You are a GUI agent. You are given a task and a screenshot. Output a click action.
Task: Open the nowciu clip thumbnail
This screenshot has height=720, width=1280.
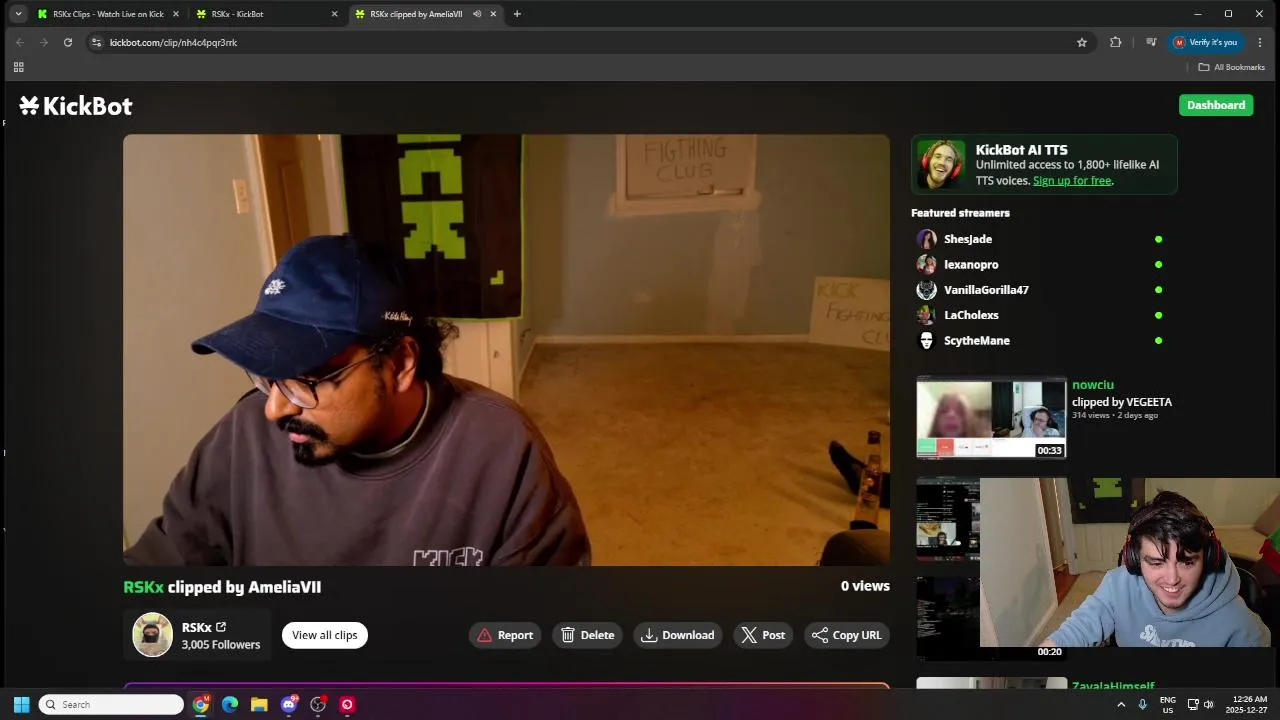point(991,417)
